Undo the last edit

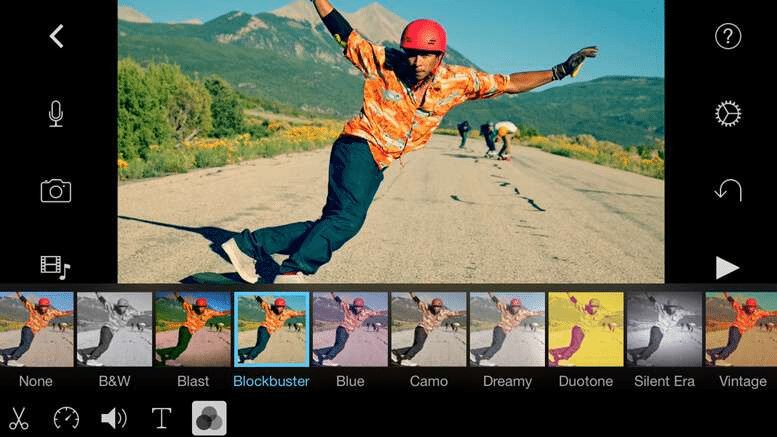pos(727,190)
